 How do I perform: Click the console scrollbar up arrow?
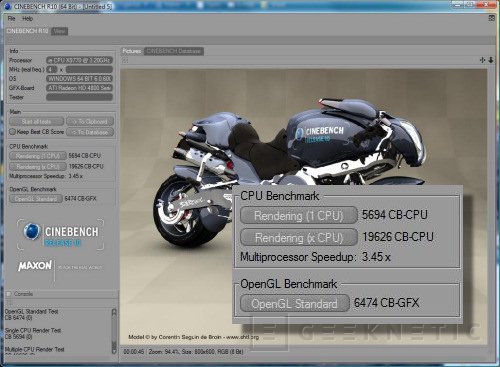point(114,312)
